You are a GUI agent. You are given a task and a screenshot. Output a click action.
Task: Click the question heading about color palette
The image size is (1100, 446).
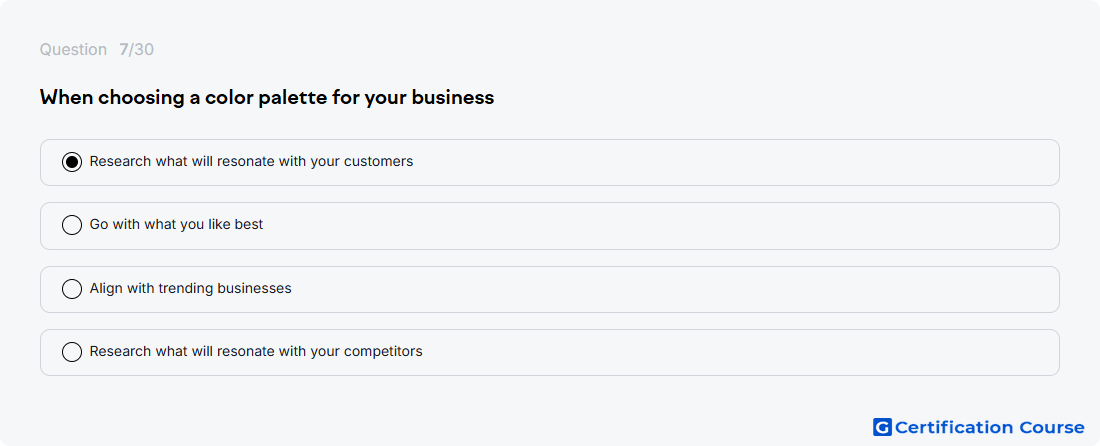tap(267, 97)
